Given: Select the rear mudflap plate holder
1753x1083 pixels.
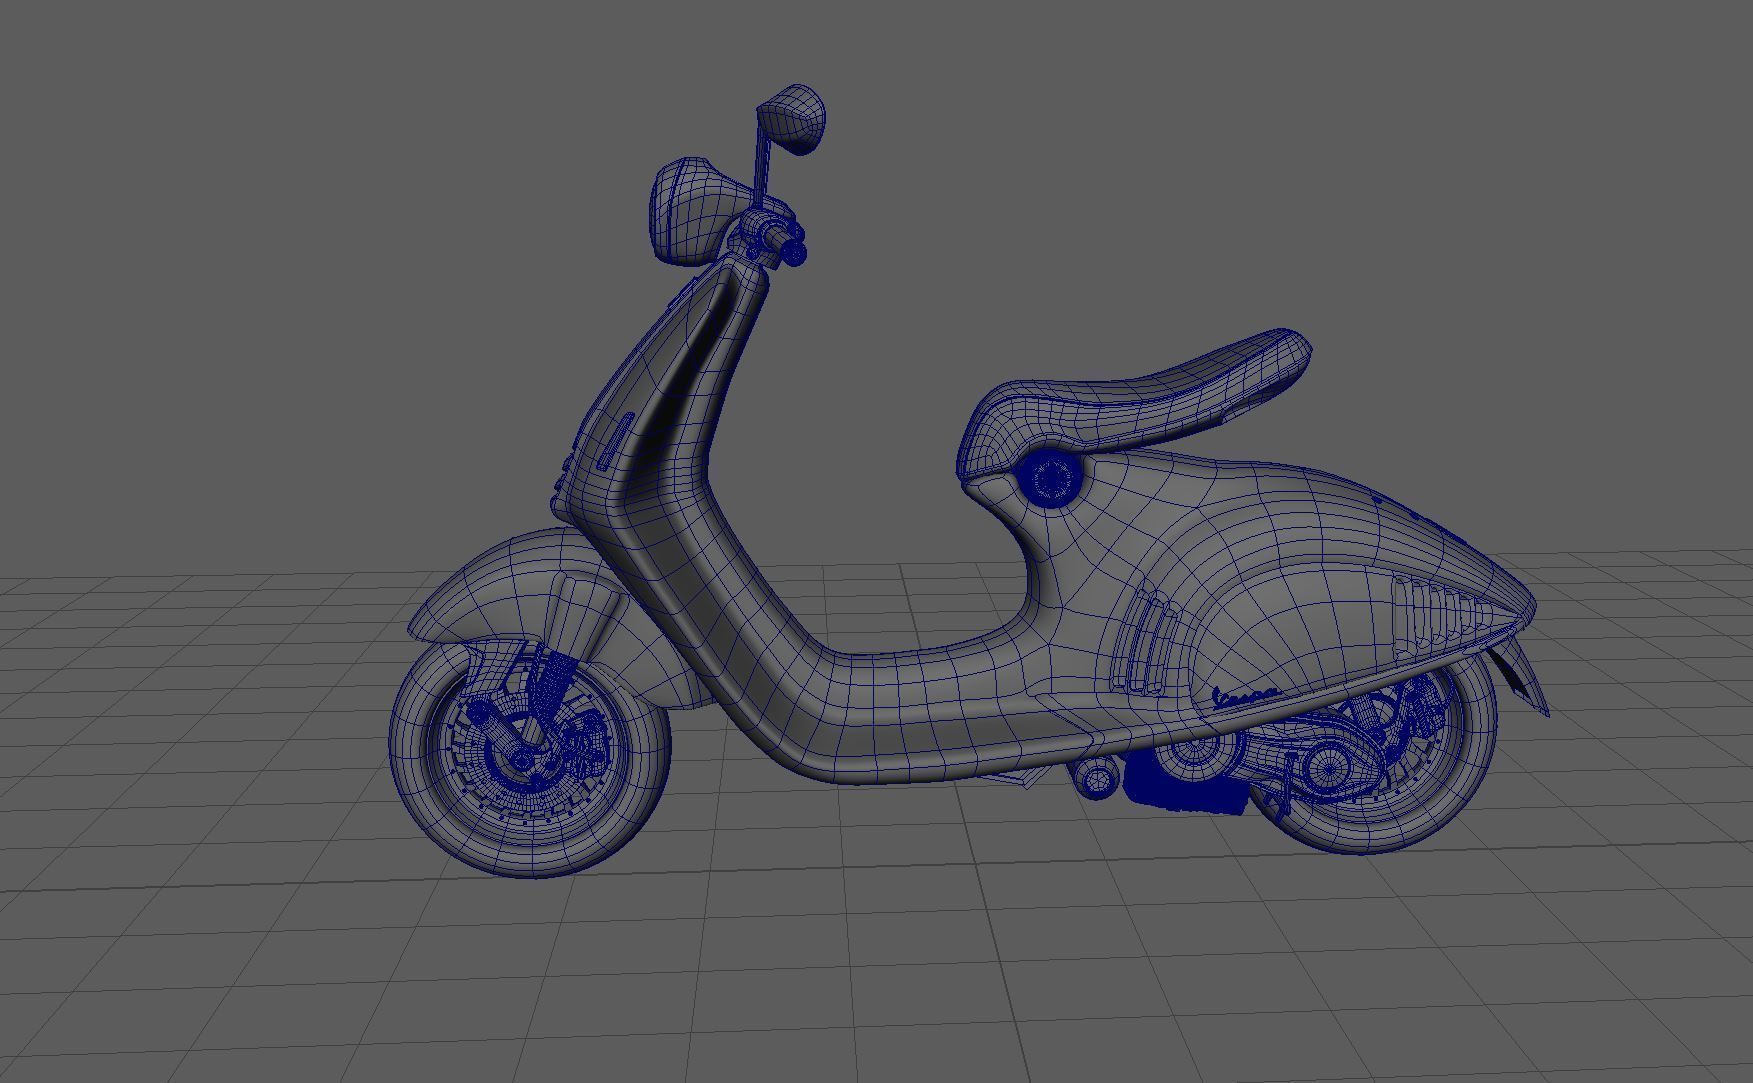Looking at the screenshot, I should point(1520,678).
